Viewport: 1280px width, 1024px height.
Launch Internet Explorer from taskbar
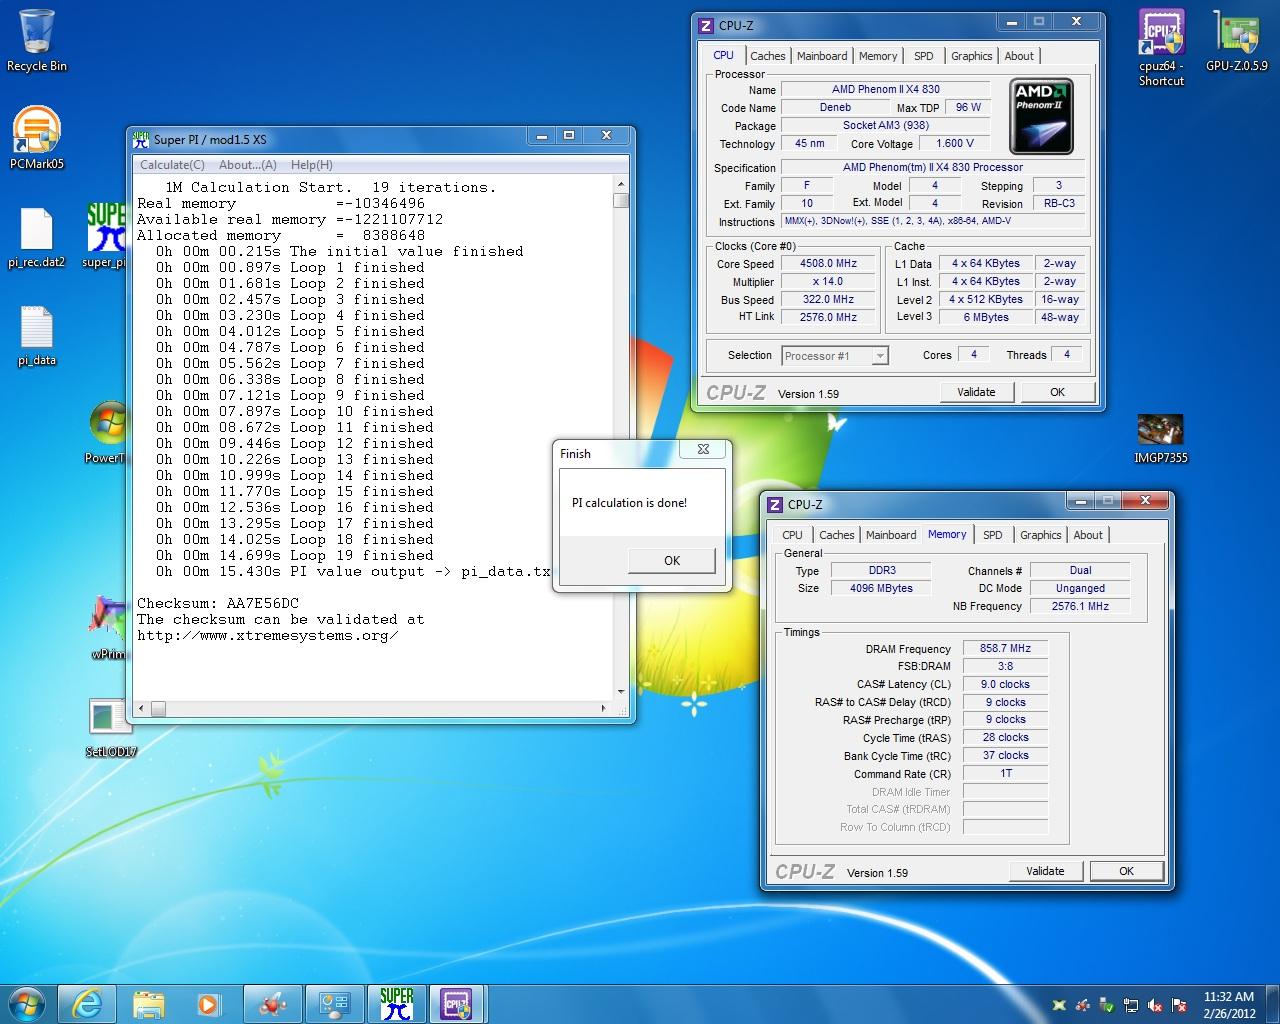(87, 1003)
